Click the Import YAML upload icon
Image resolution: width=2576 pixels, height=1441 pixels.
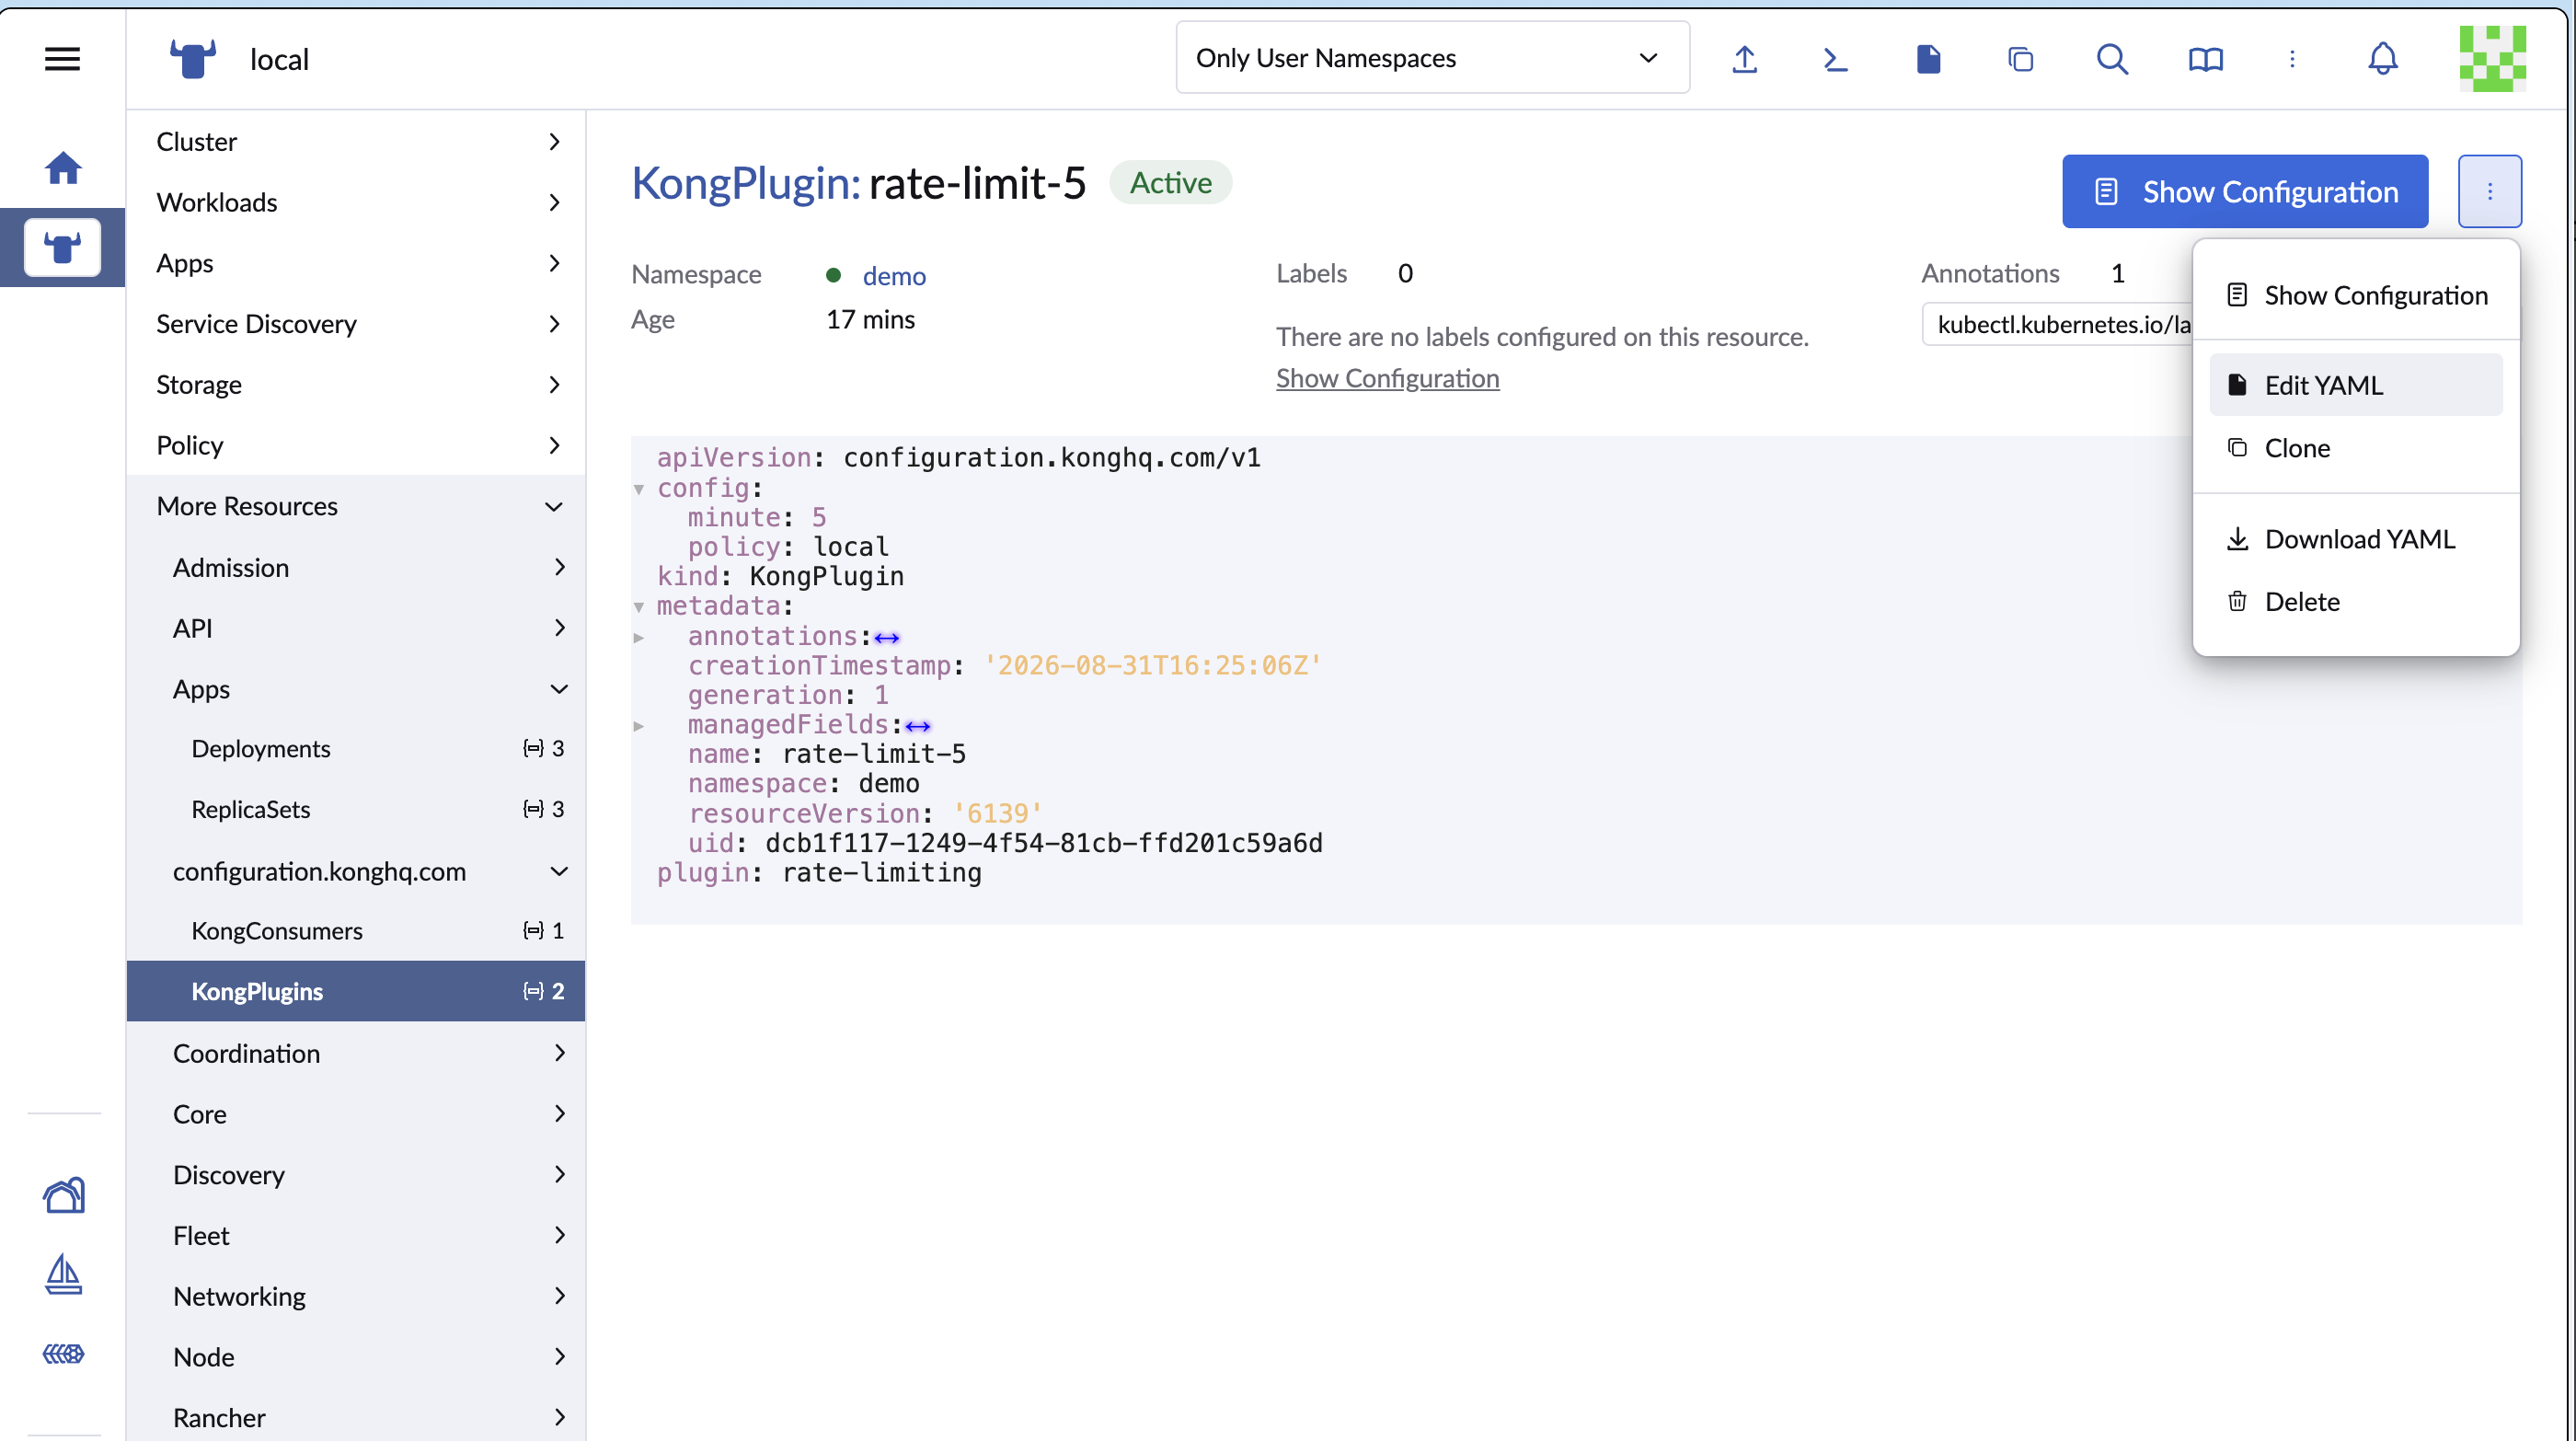[1744, 59]
